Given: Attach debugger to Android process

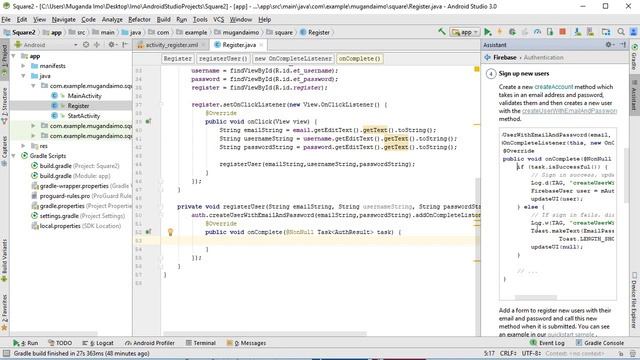Looking at the screenshot, I should click(550, 32).
